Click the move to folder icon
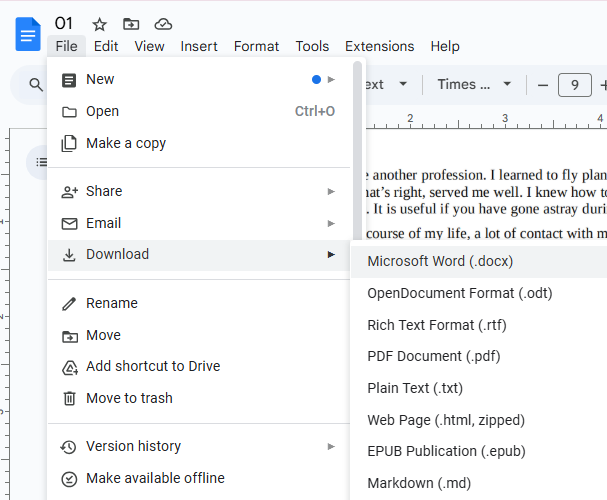 coord(131,24)
